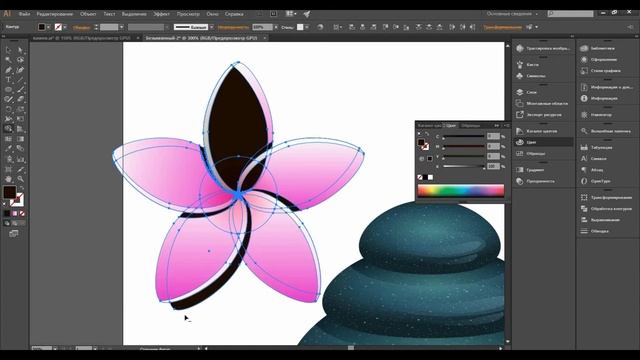Viewport: 640px width, 360px height.
Task: Switch to the Безымянный-2 document tab
Action: click(202, 38)
